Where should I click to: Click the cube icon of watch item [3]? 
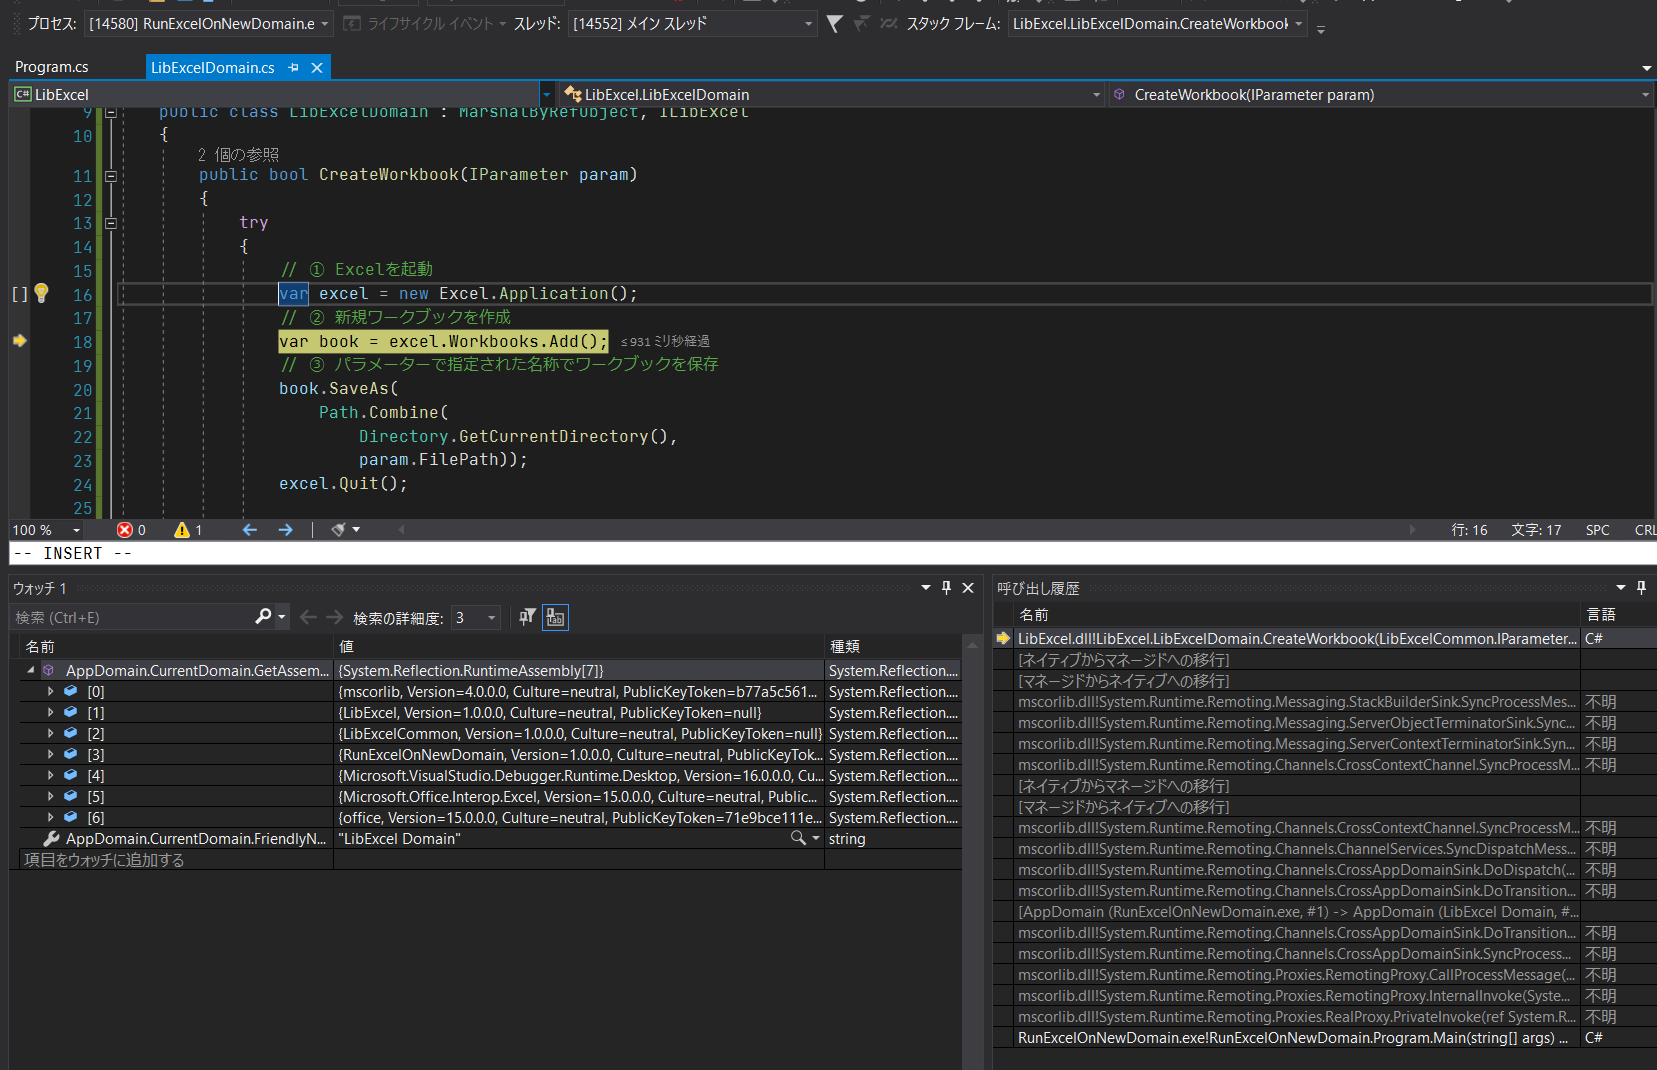pos(71,754)
